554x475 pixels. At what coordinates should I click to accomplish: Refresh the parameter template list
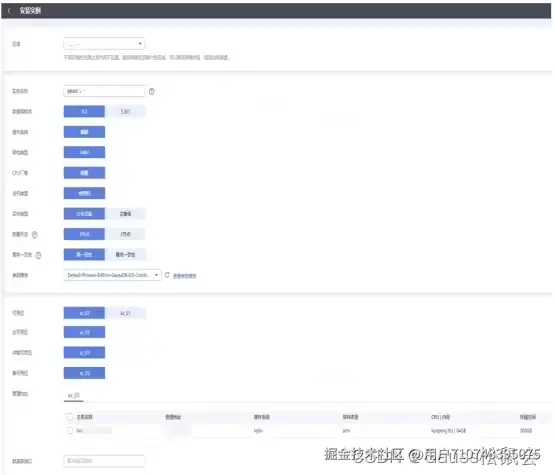pyautogui.click(x=167, y=275)
